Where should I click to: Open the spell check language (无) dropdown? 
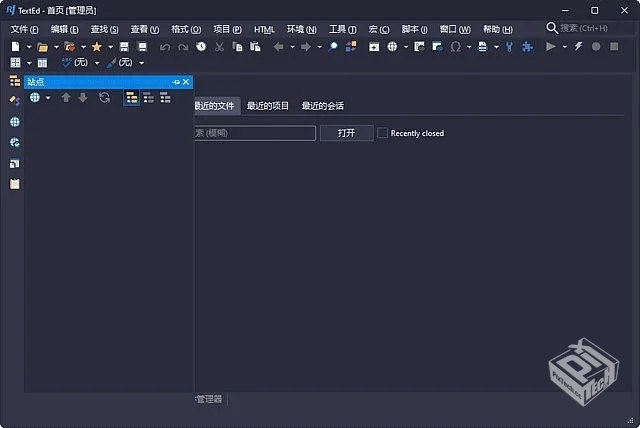pyautogui.click(x=97, y=63)
